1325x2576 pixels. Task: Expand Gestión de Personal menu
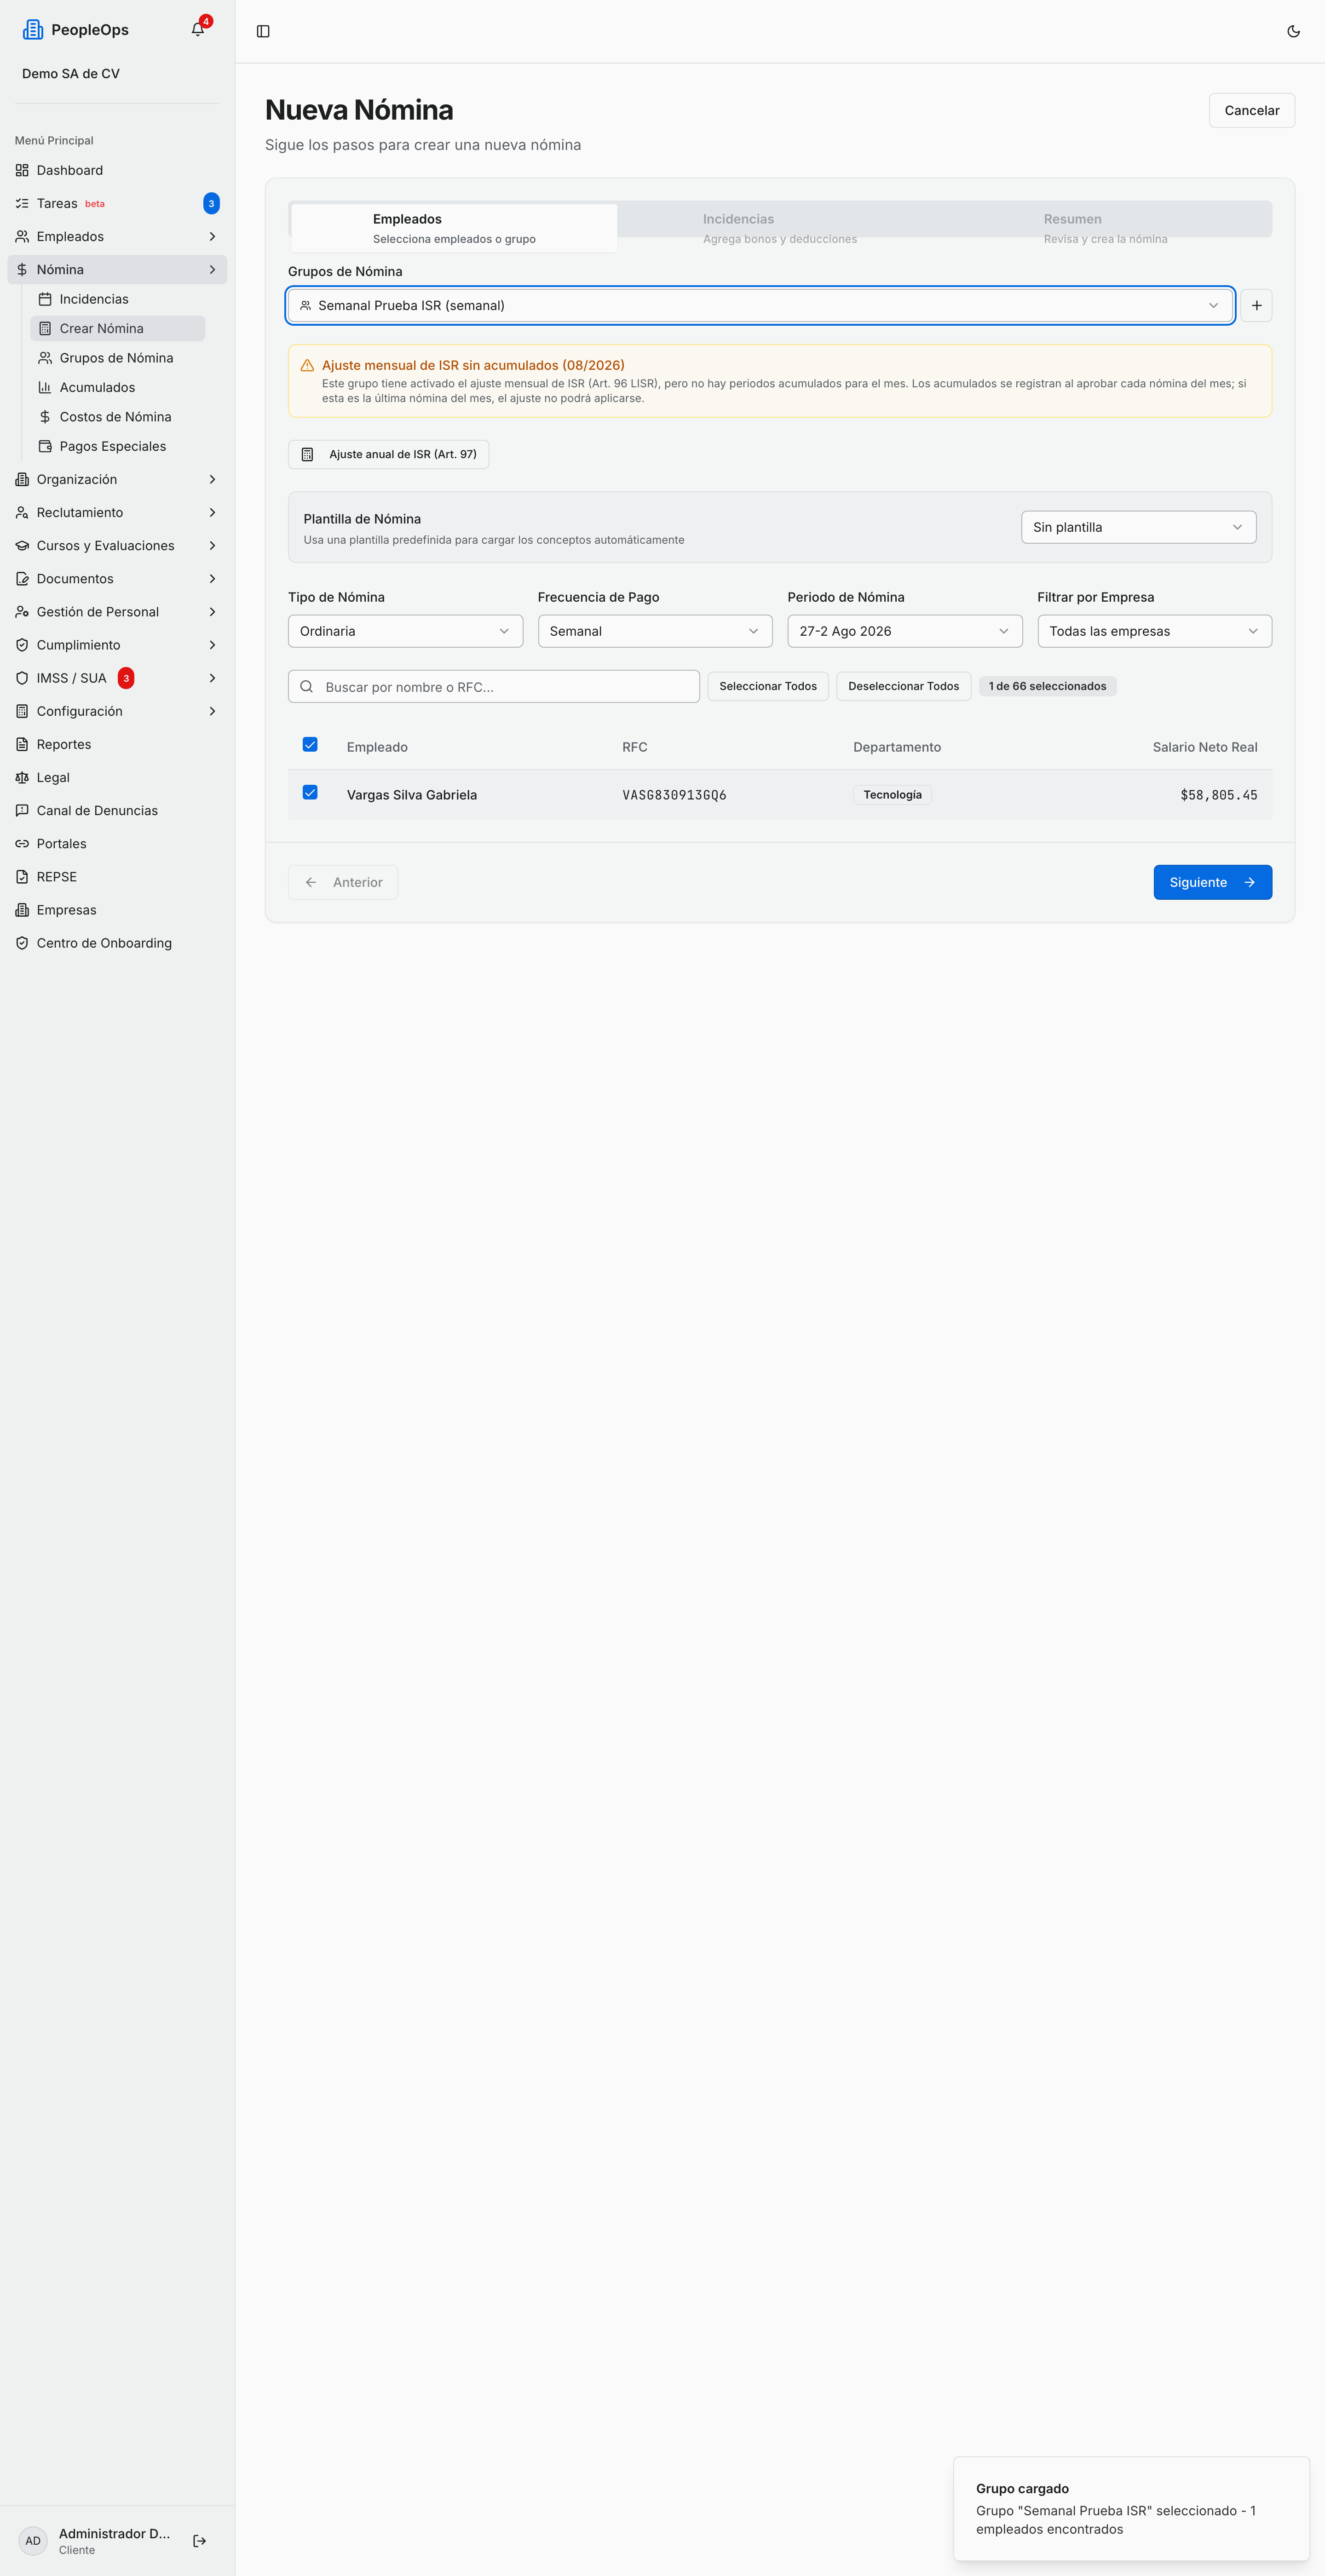(117, 611)
